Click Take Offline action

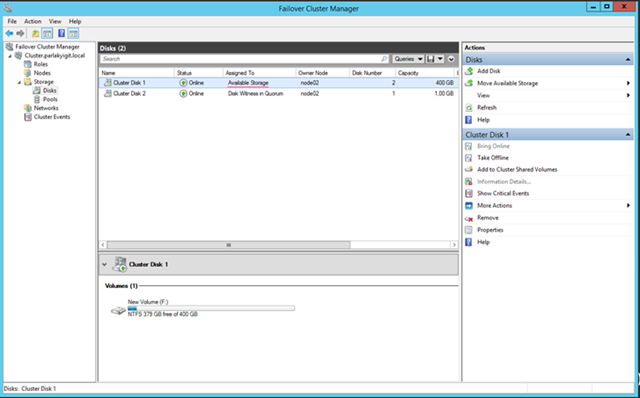493,158
